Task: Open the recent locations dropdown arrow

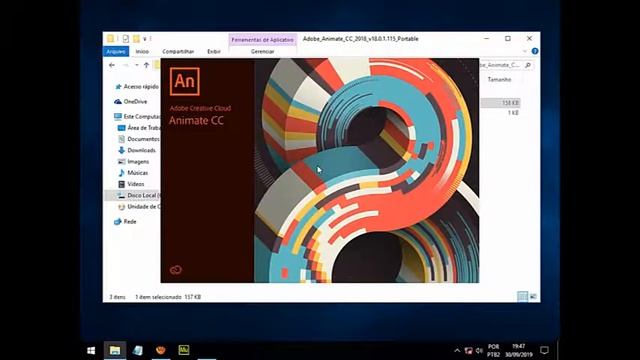Action: coord(136,65)
